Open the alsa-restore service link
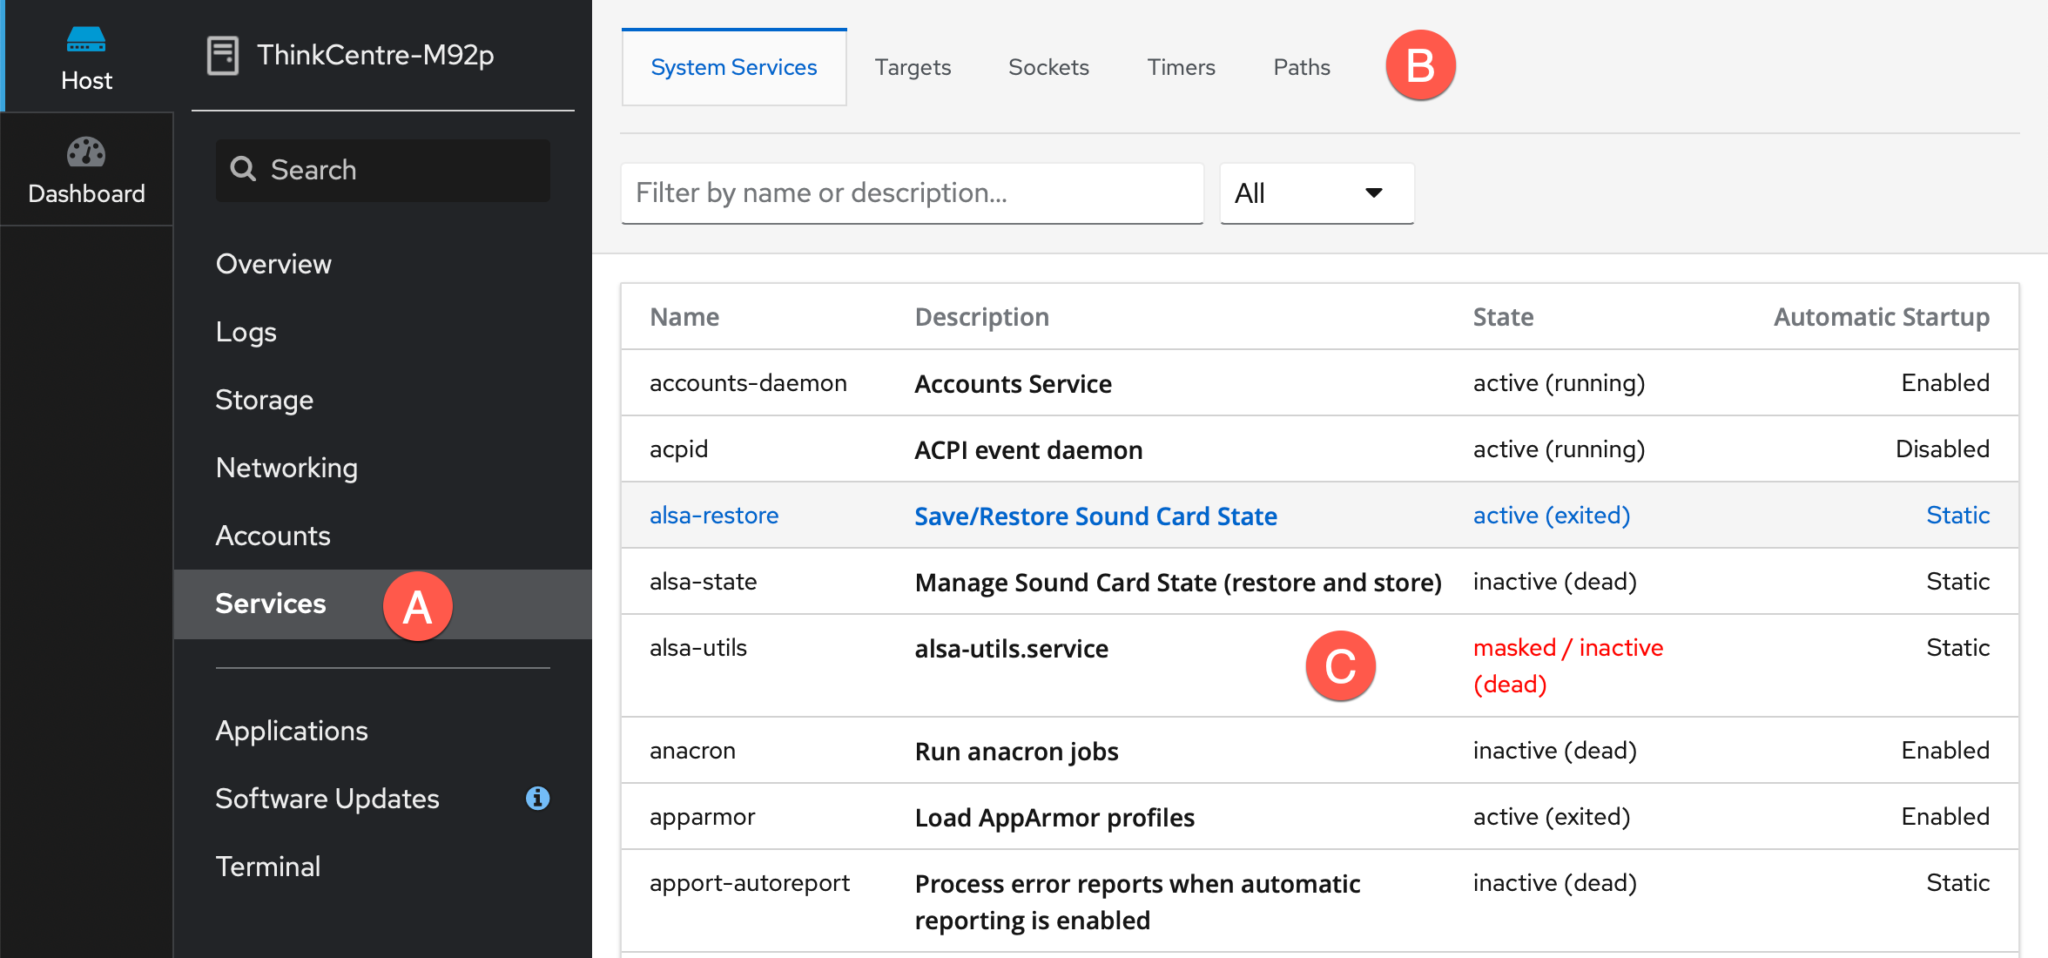 point(713,515)
